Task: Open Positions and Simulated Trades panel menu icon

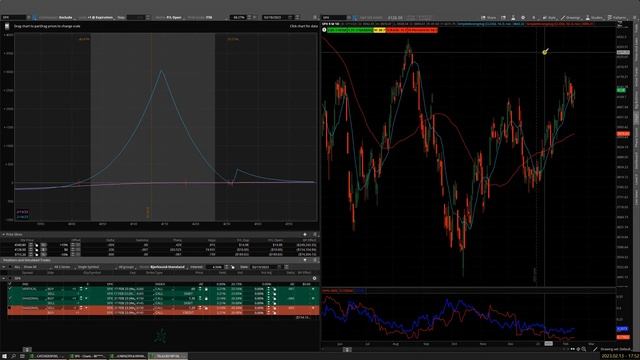Action: [315, 260]
